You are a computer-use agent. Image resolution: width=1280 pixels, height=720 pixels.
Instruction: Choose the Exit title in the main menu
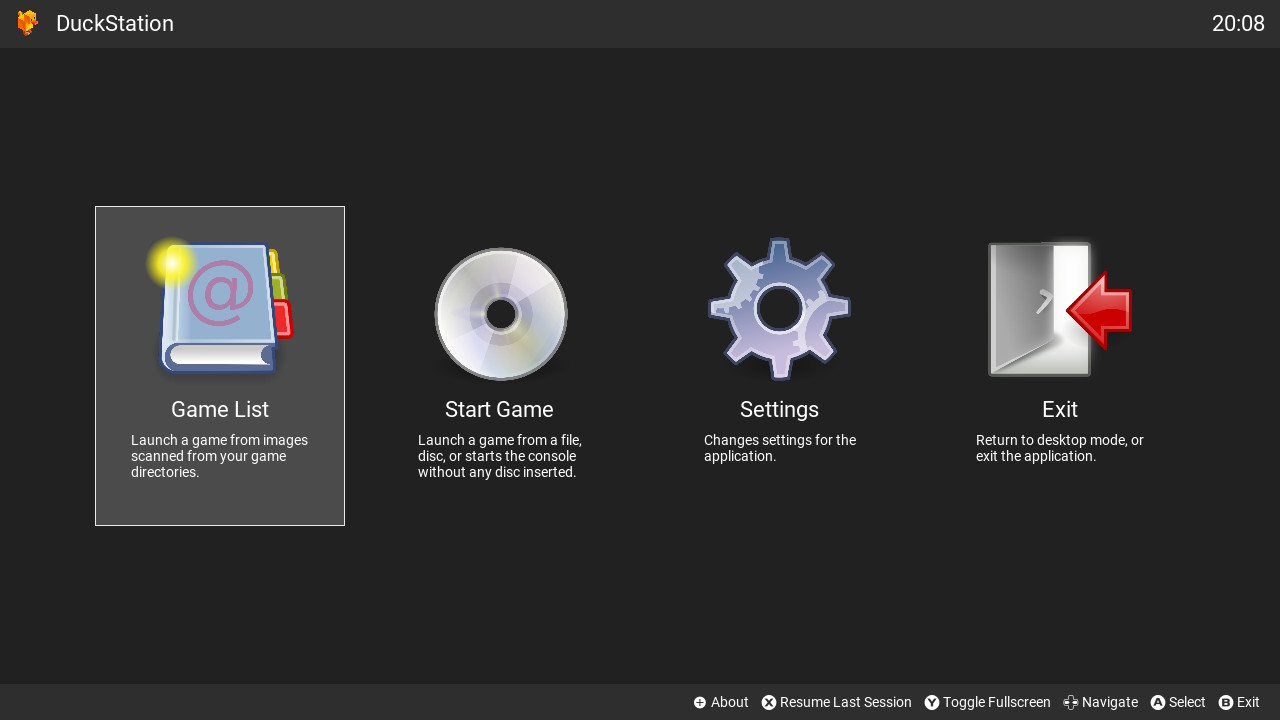(x=1060, y=409)
